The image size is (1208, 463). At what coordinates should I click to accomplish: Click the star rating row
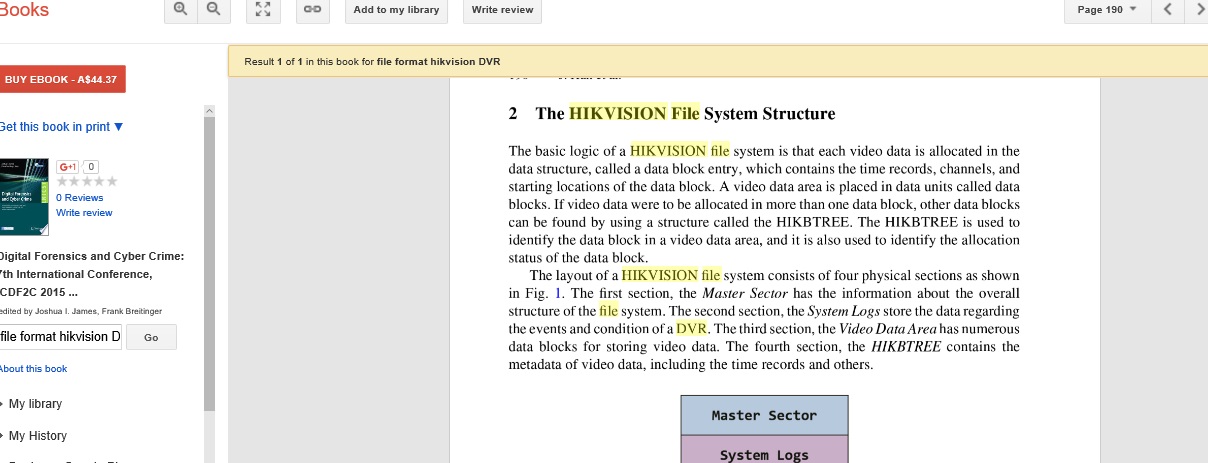click(87, 181)
